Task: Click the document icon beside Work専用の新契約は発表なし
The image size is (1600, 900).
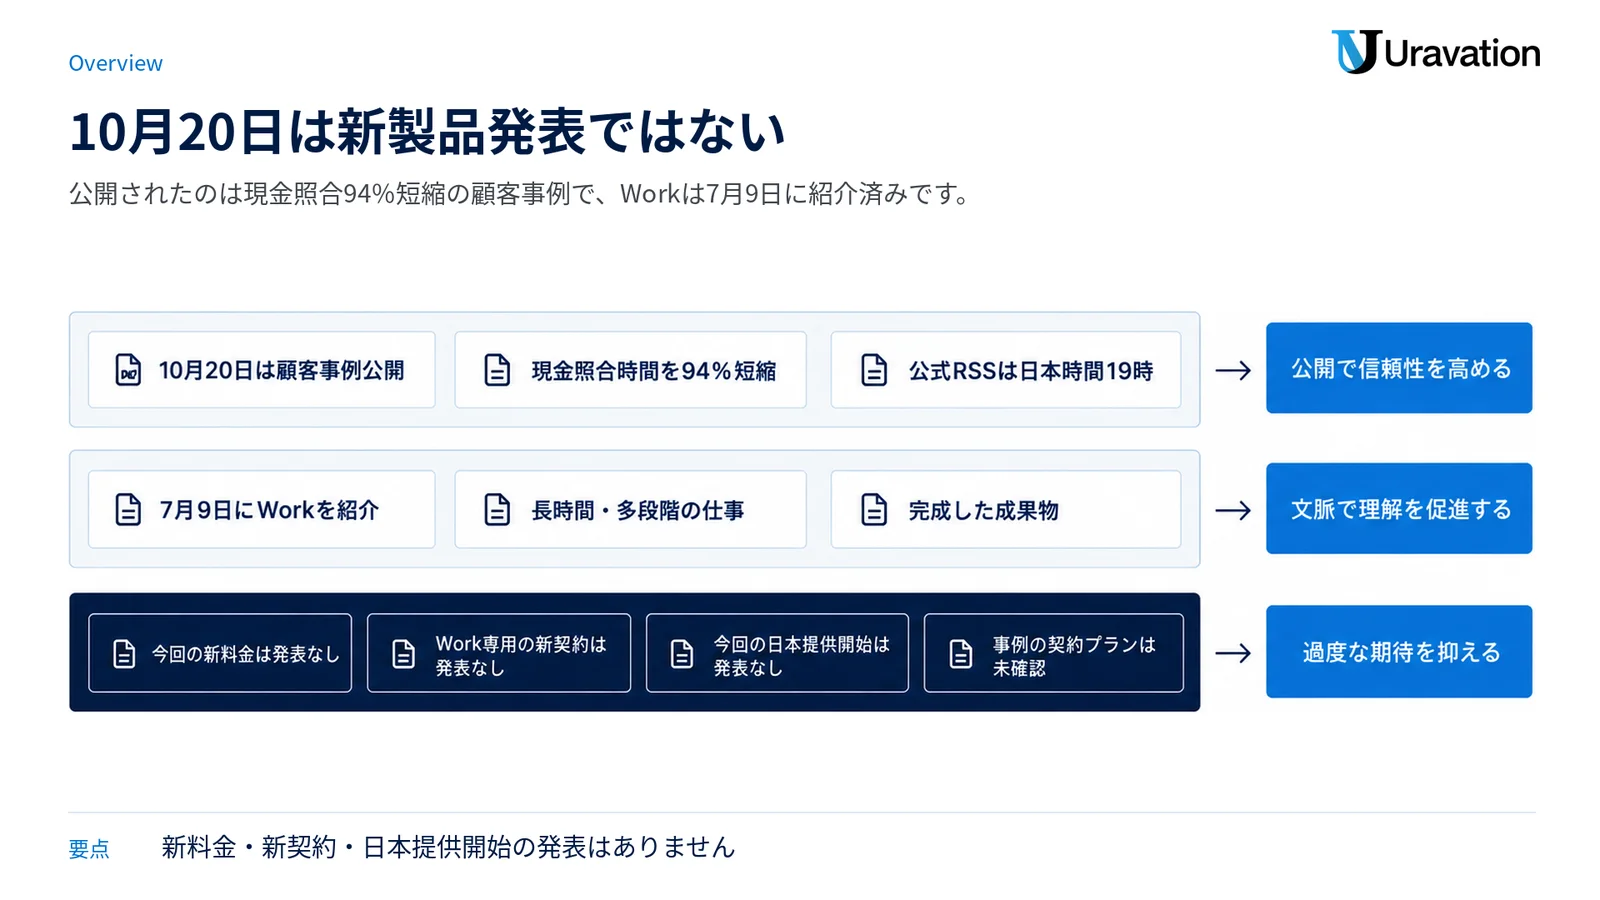Action: (x=403, y=654)
